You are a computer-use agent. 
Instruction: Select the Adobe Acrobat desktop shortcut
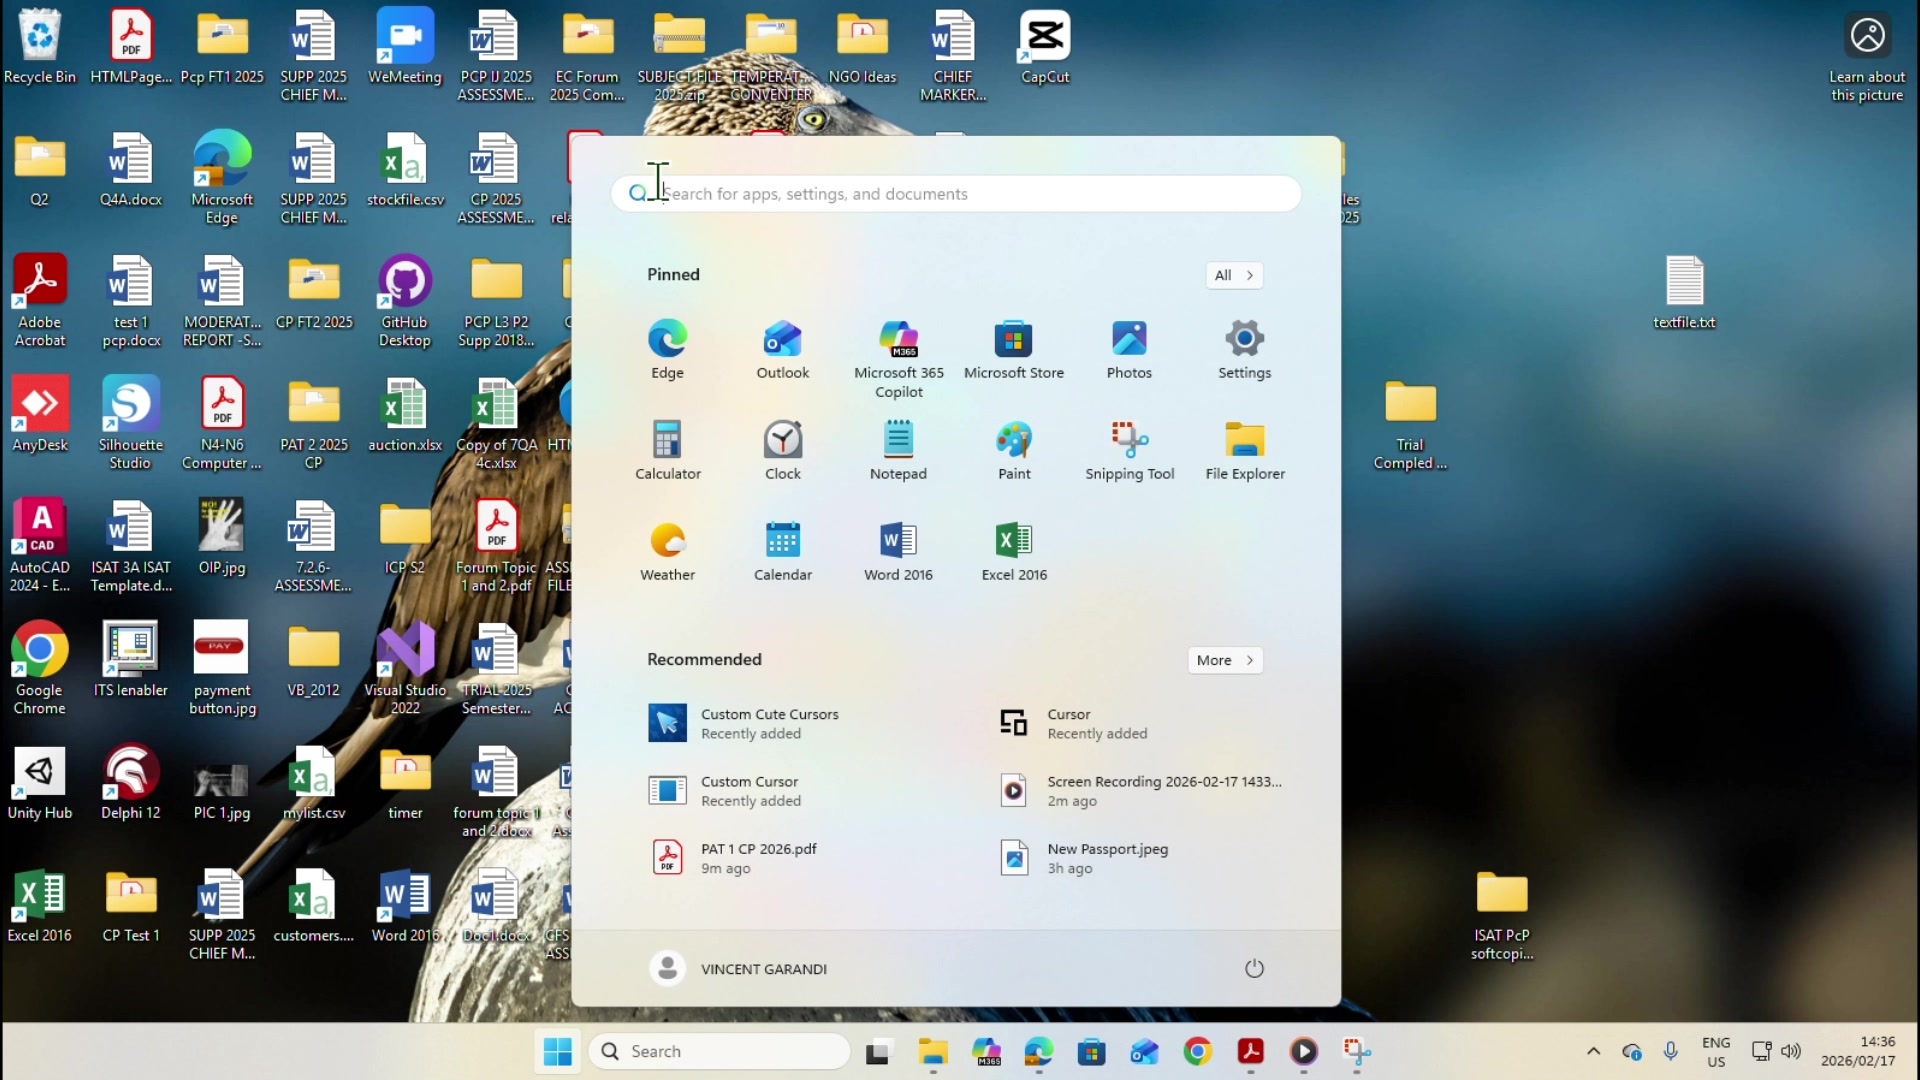tap(40, 301)
